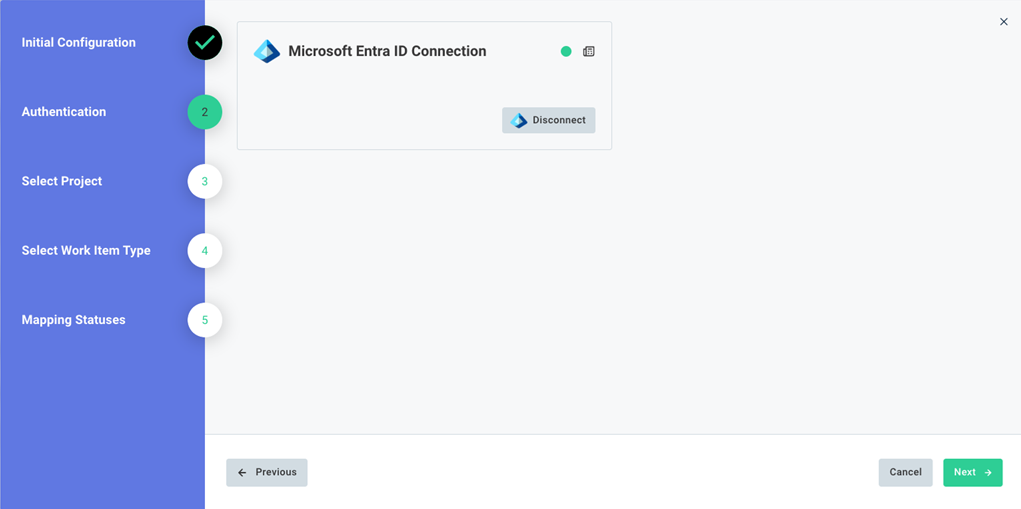Select step 3 circle in the stepper
This screenshot has width=1021, height=509.
[205, 182]
